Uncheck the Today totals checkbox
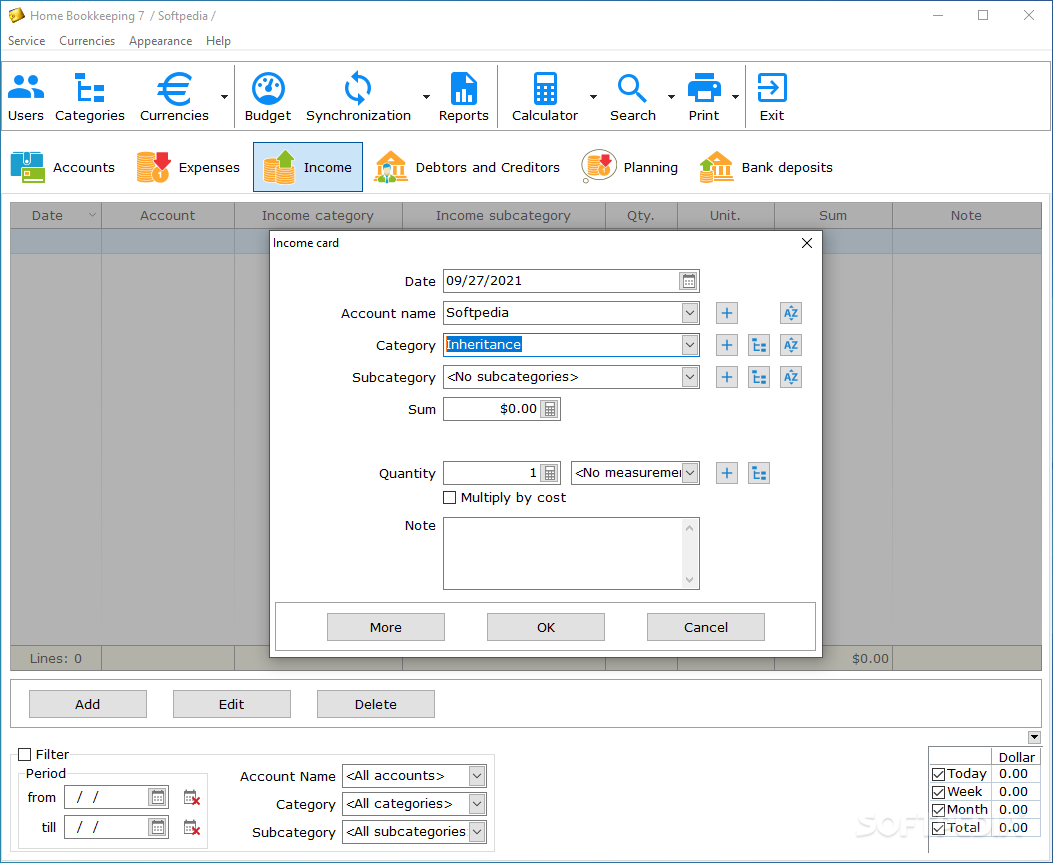The image size is (1053, 863). click(x=939, y=774)
